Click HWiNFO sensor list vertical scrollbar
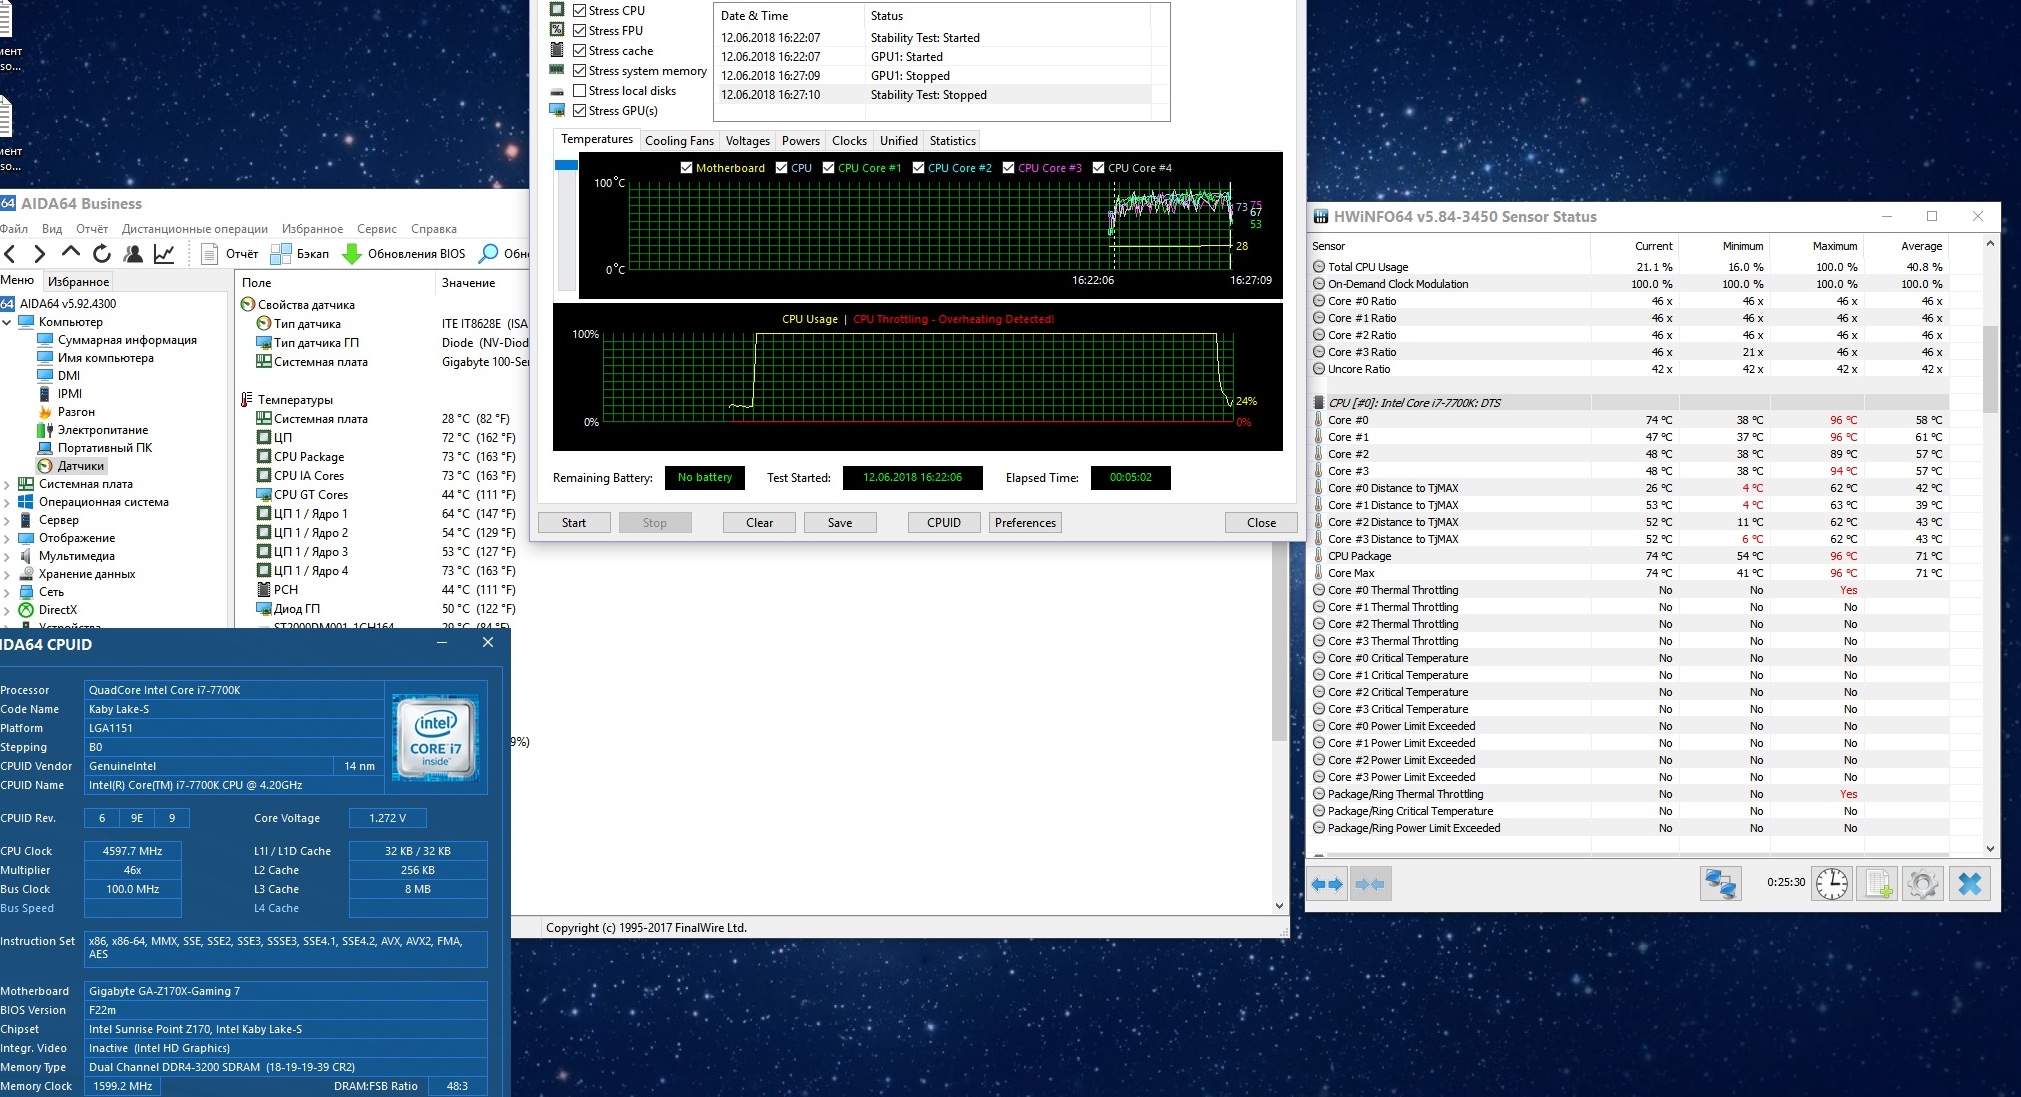2021x1097 pixels. 1989,368
